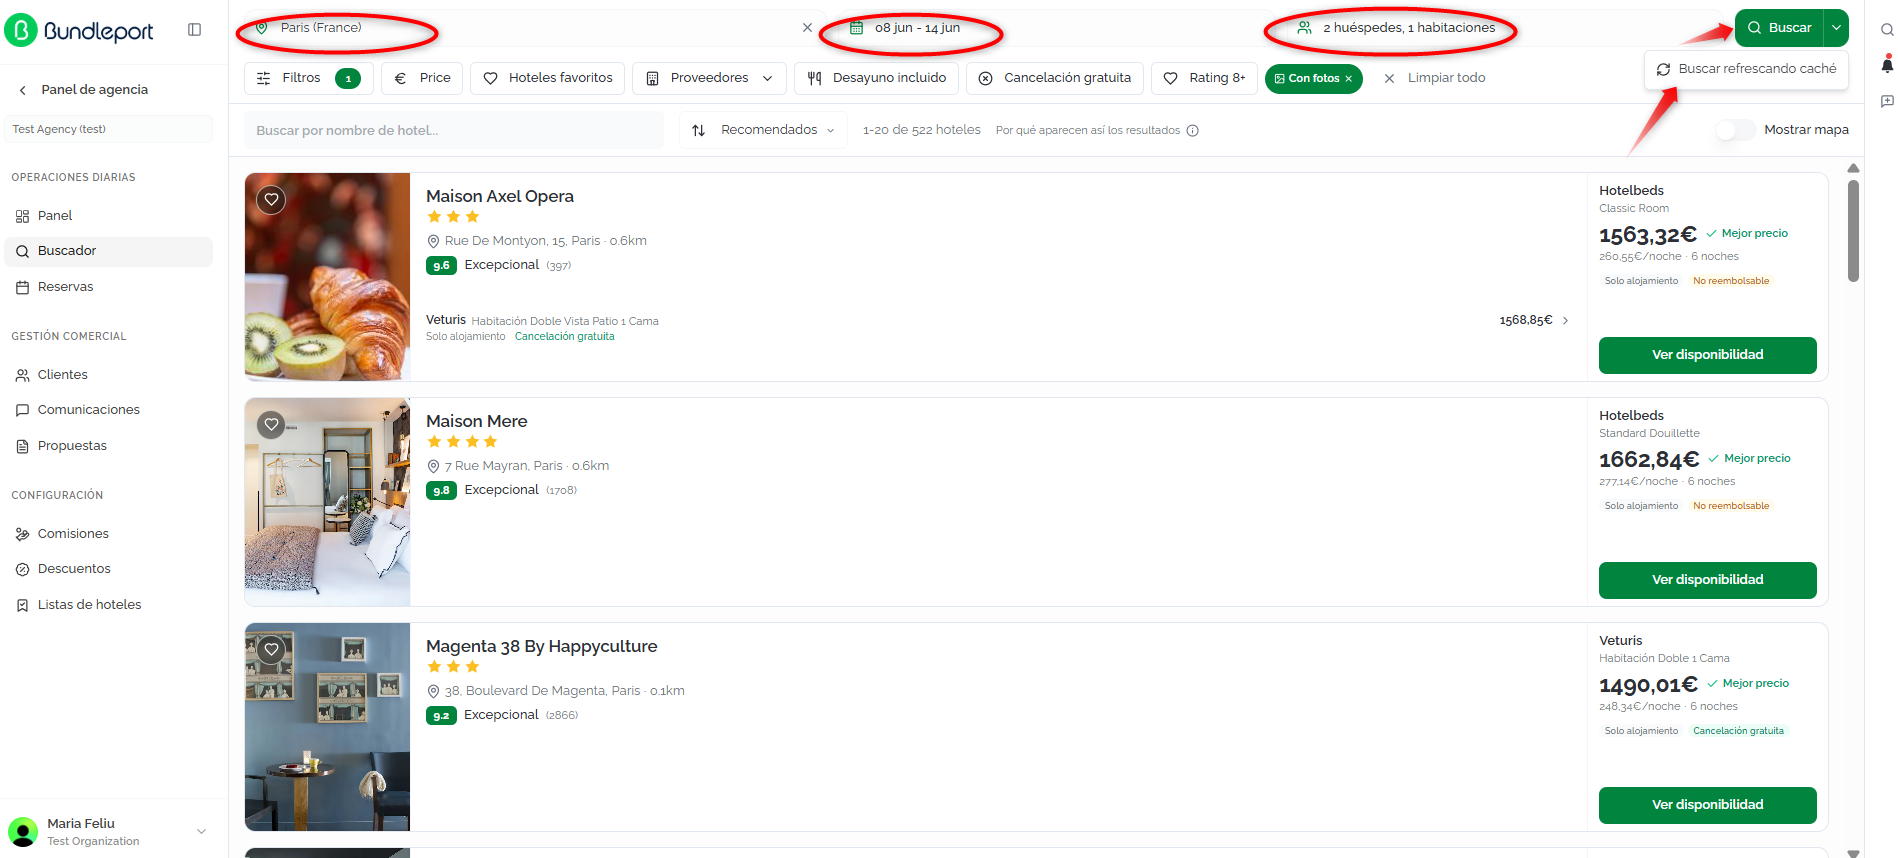Click the 1563,32€ Hotelbeds price
Viewport: 1898px width, 858px height.
pos(1648,235)
